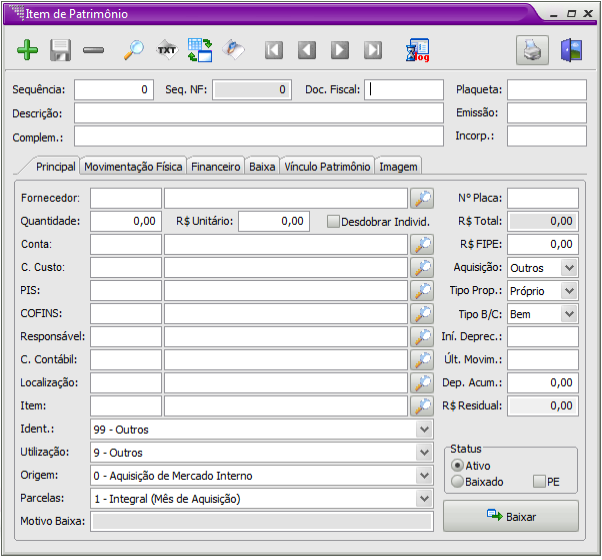602x560 pixels.
Task: Click the Iní. Deprec. input field
Action: 542,337
